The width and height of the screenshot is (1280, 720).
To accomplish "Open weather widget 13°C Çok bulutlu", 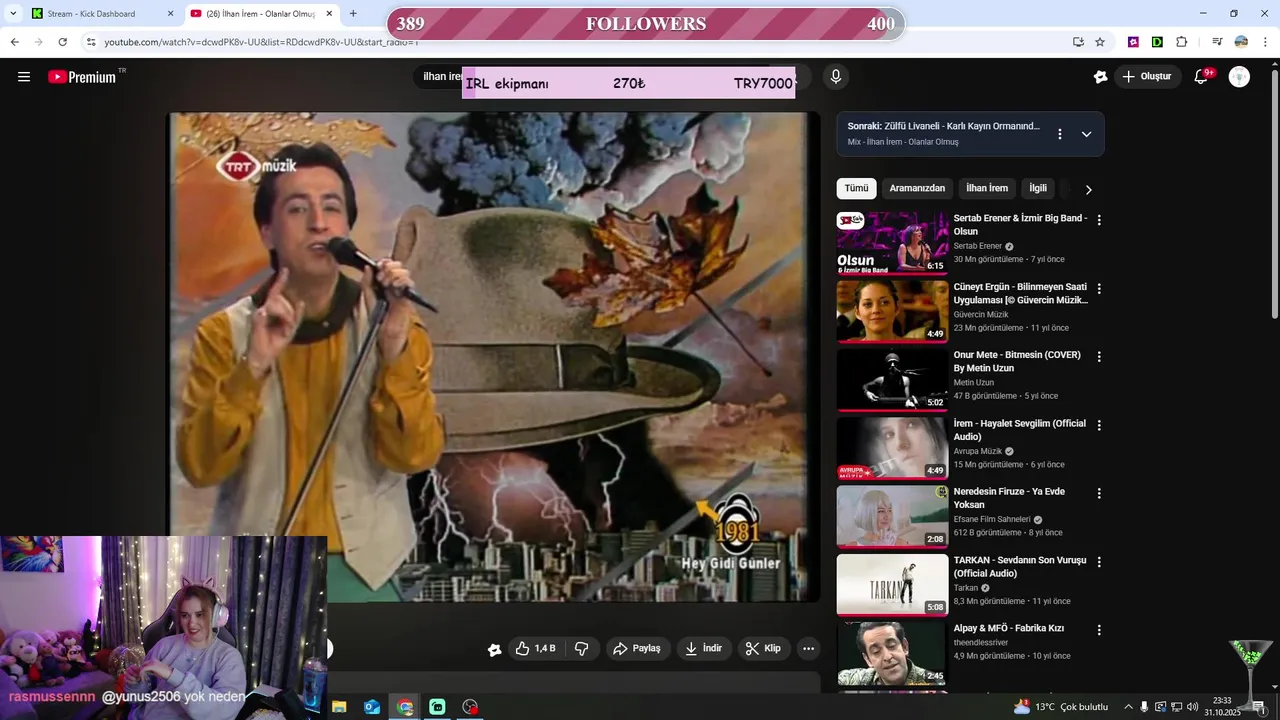I will coord(1061,707).
